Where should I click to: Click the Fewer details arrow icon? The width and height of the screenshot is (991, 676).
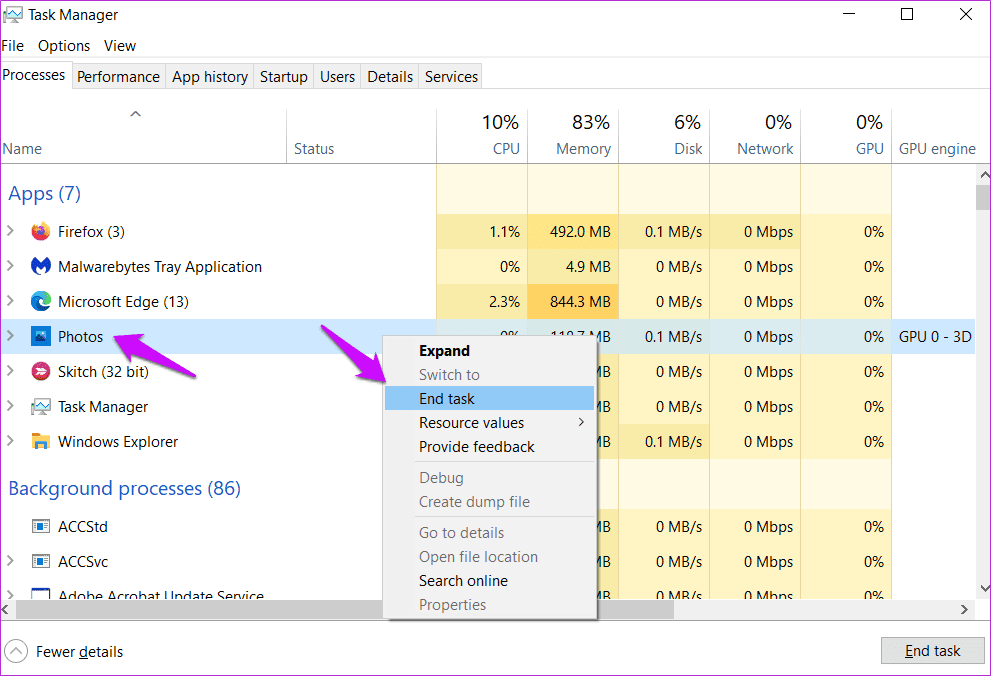16,651
